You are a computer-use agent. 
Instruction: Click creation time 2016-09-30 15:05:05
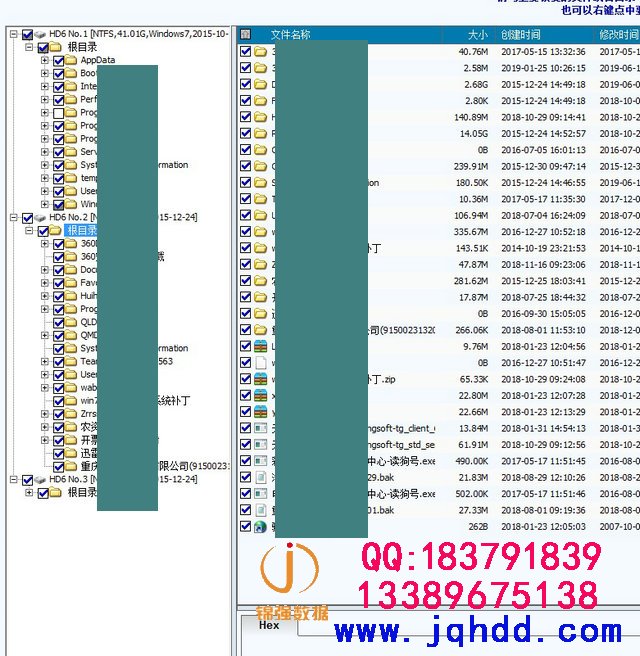(x=543, y=314)
